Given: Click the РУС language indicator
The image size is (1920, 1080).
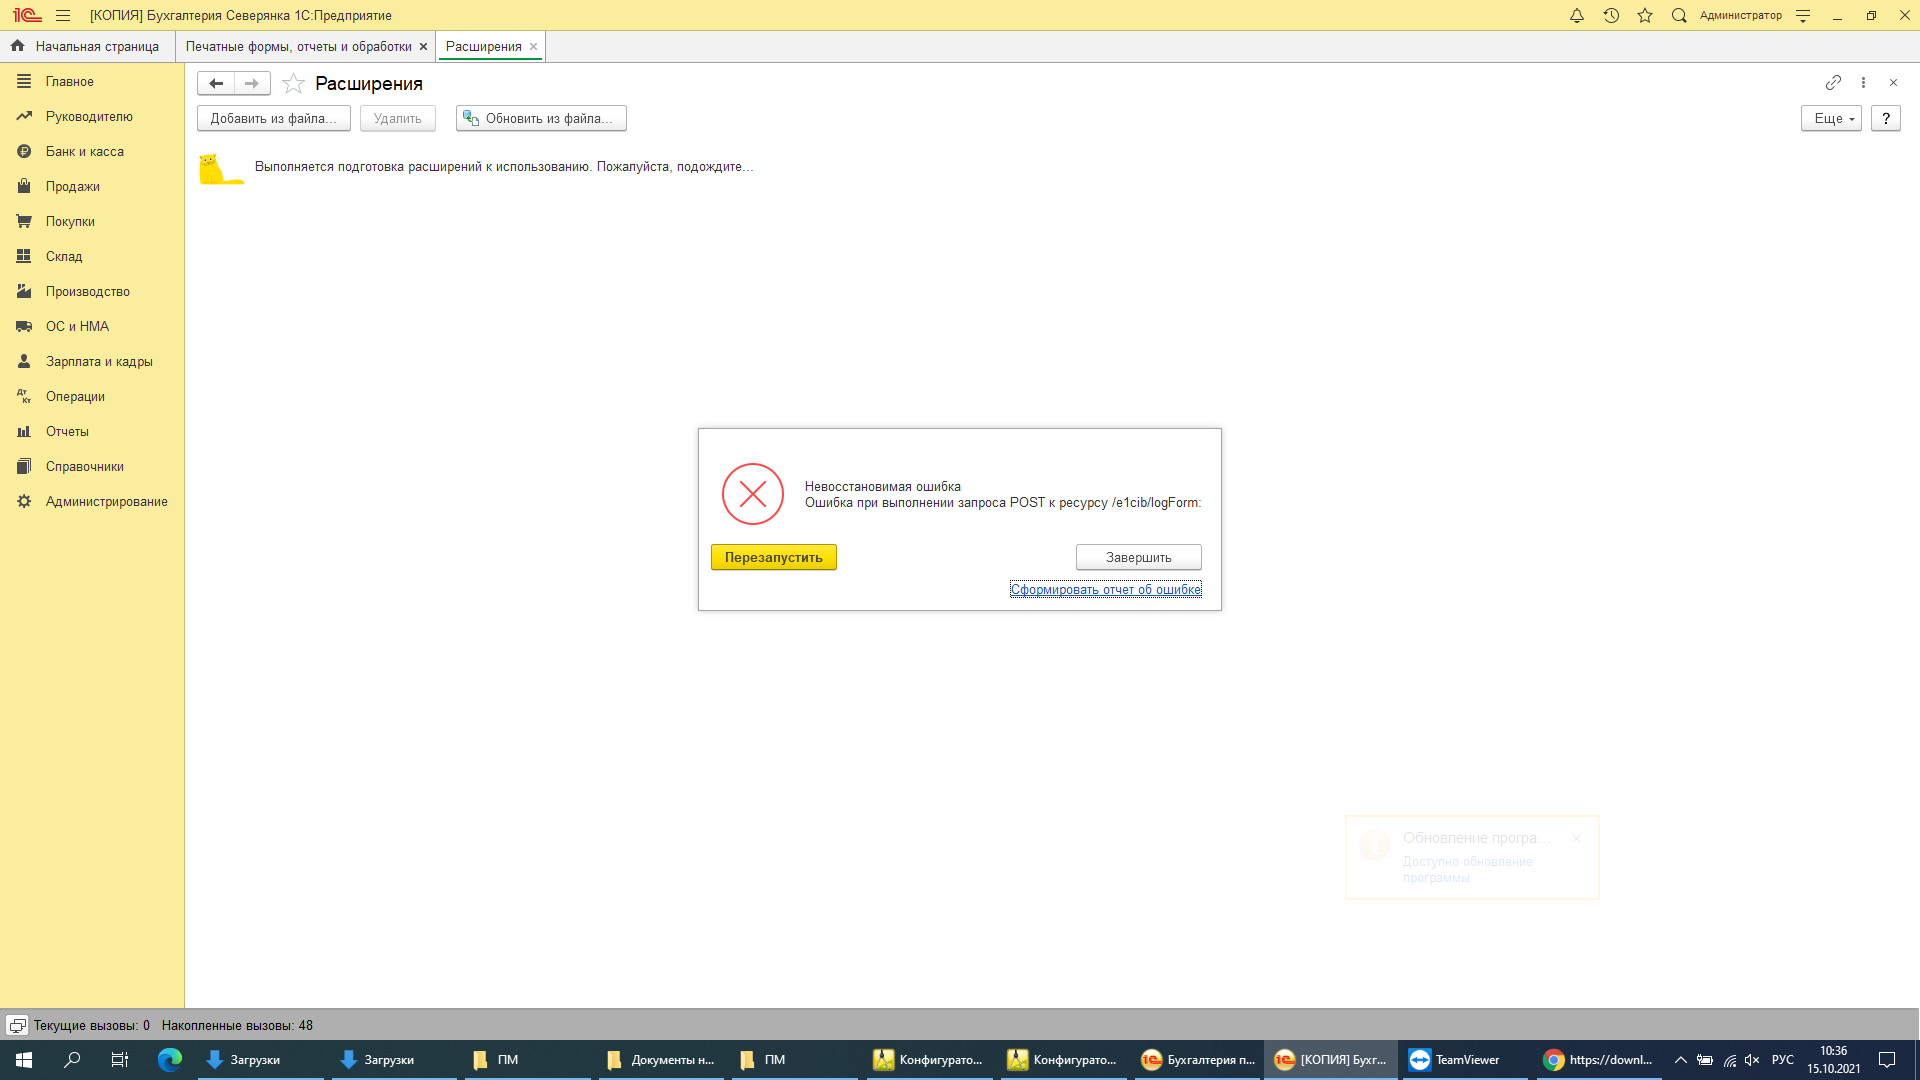Looking at the screenshot, I should point(1783,1059).
